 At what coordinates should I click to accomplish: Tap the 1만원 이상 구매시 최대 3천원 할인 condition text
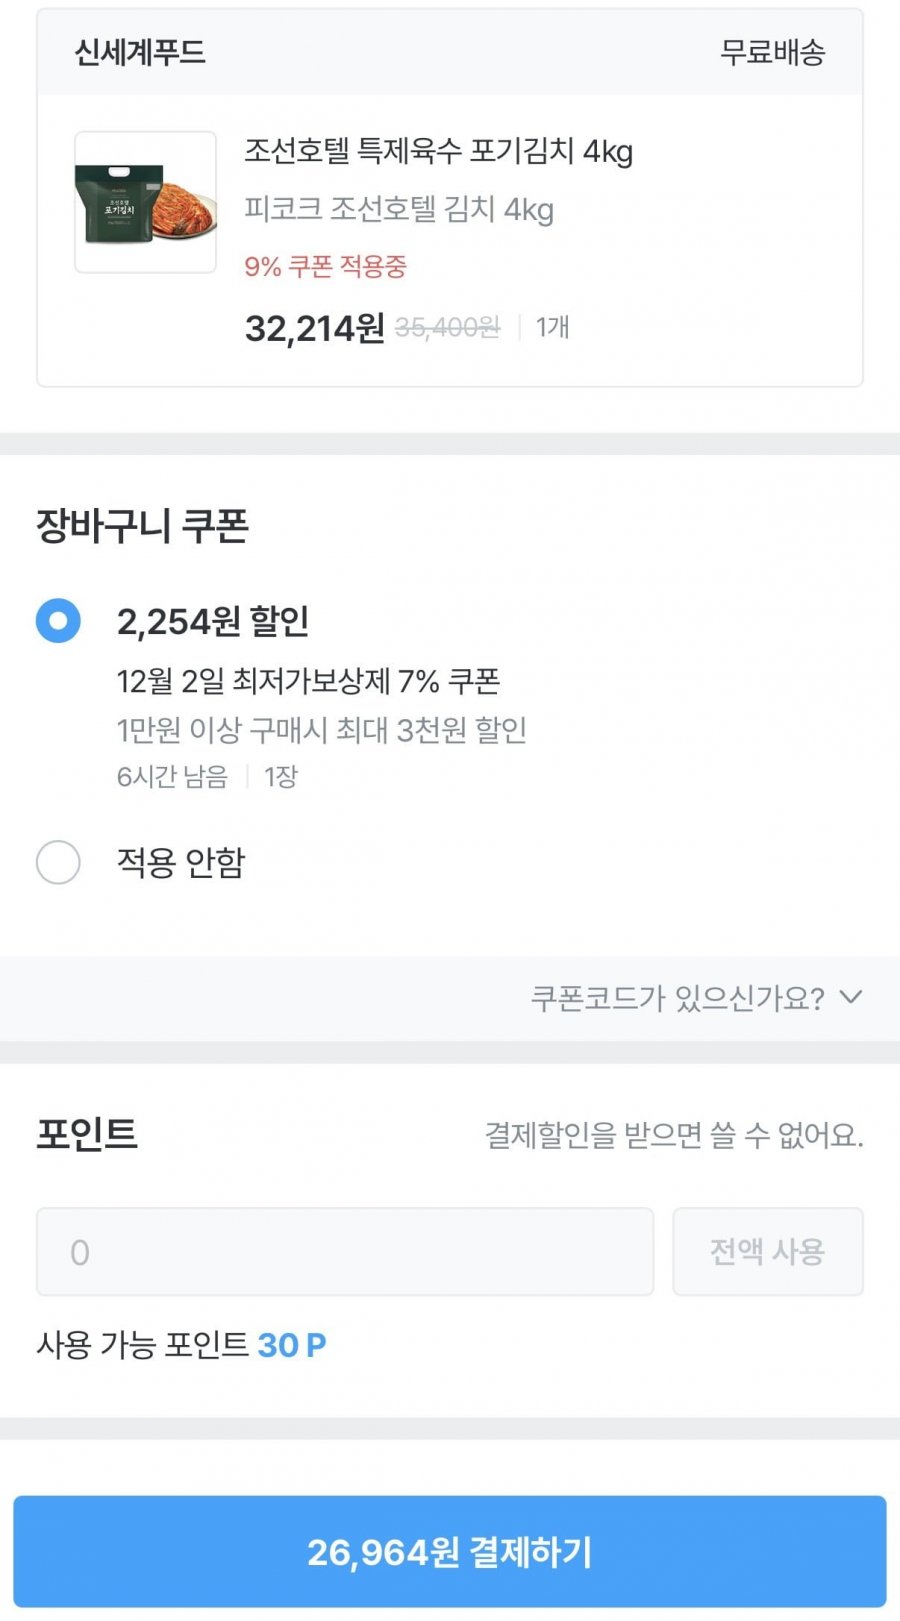321,730
